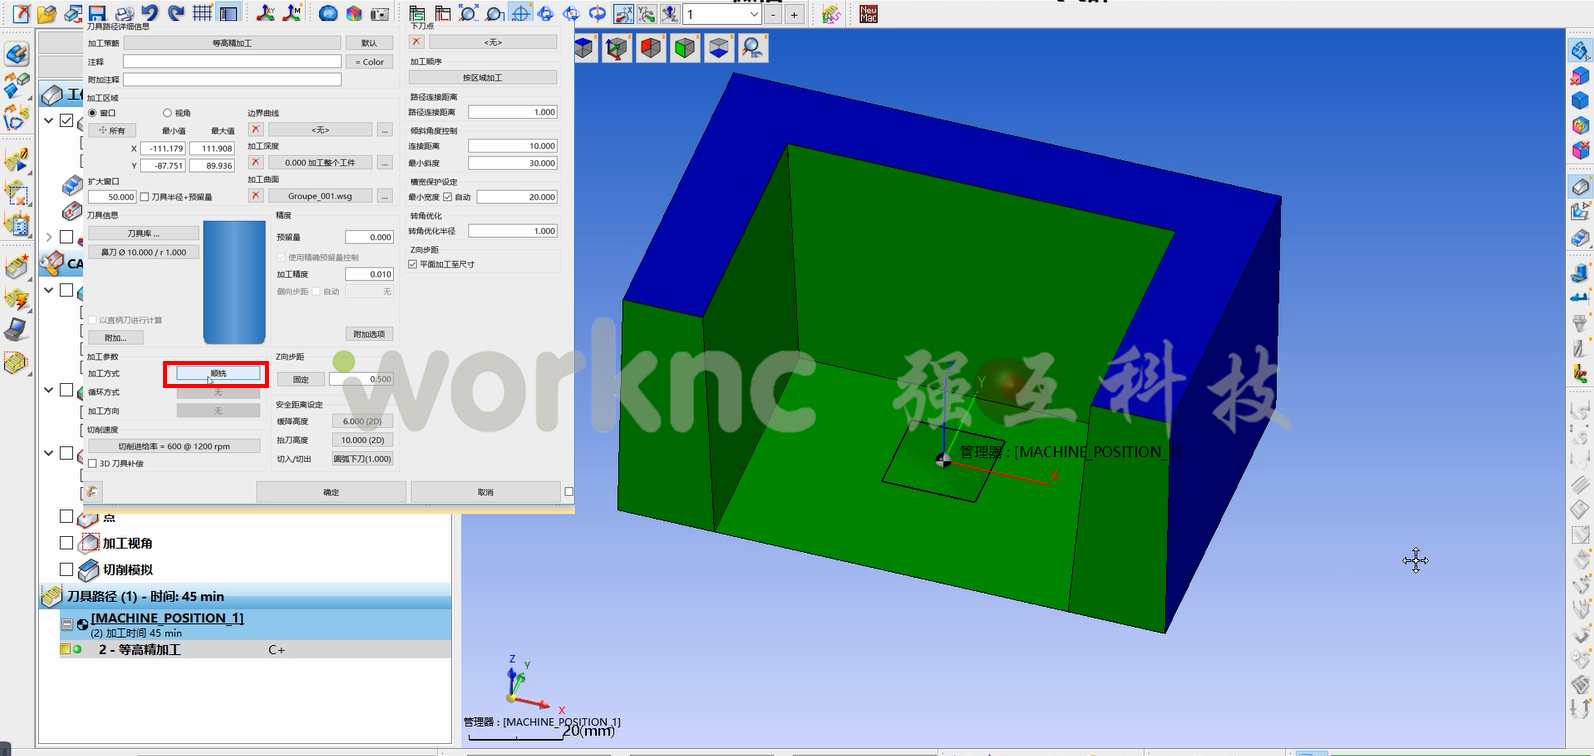Viewport: 1594px width, 756px height.
Task: Select the 刀具路径 (1) header row
Action: click(x=244, y=596)
